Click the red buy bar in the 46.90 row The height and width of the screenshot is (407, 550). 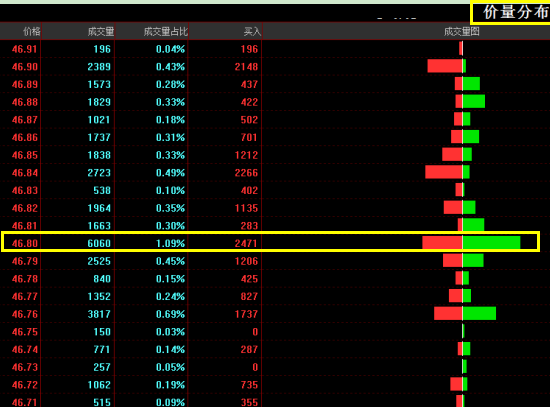point(445,66)
